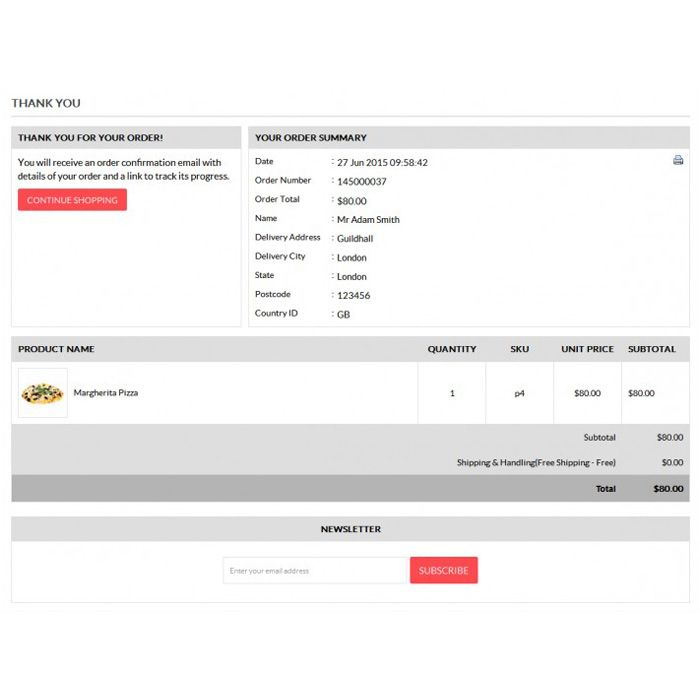Click the Unit Price column header

pos(588,349)
